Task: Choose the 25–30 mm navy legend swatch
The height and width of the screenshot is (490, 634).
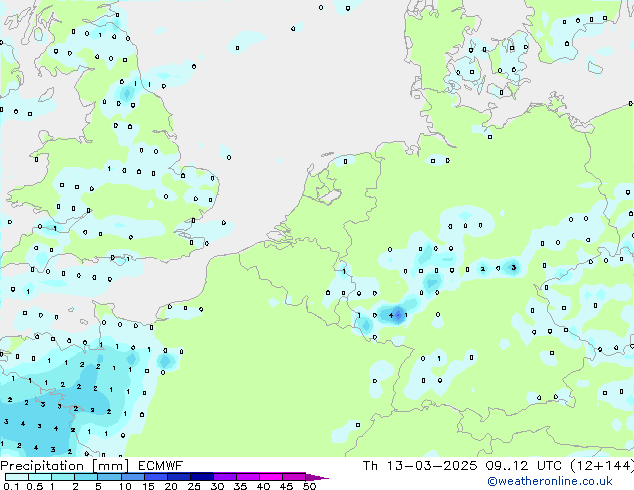Action: click(202, 477)
